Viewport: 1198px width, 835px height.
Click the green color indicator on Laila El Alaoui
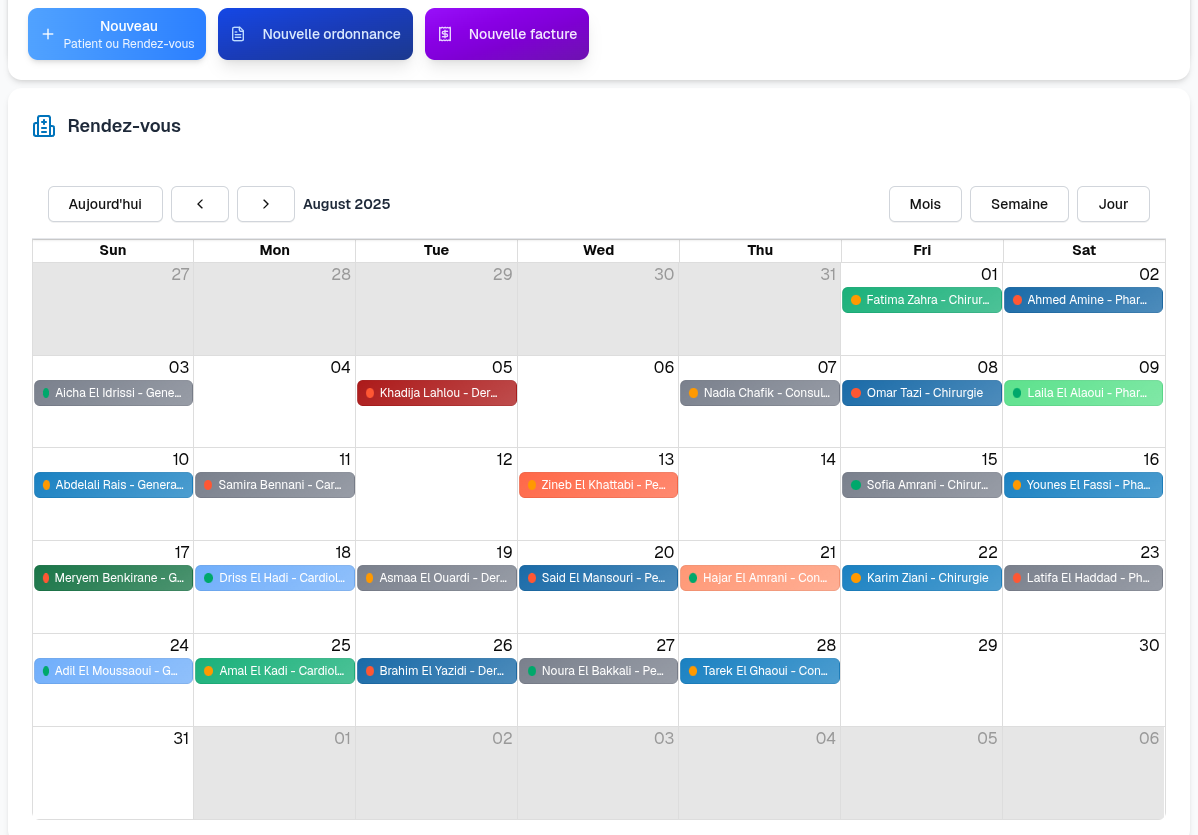click(x=1018, y=392)
